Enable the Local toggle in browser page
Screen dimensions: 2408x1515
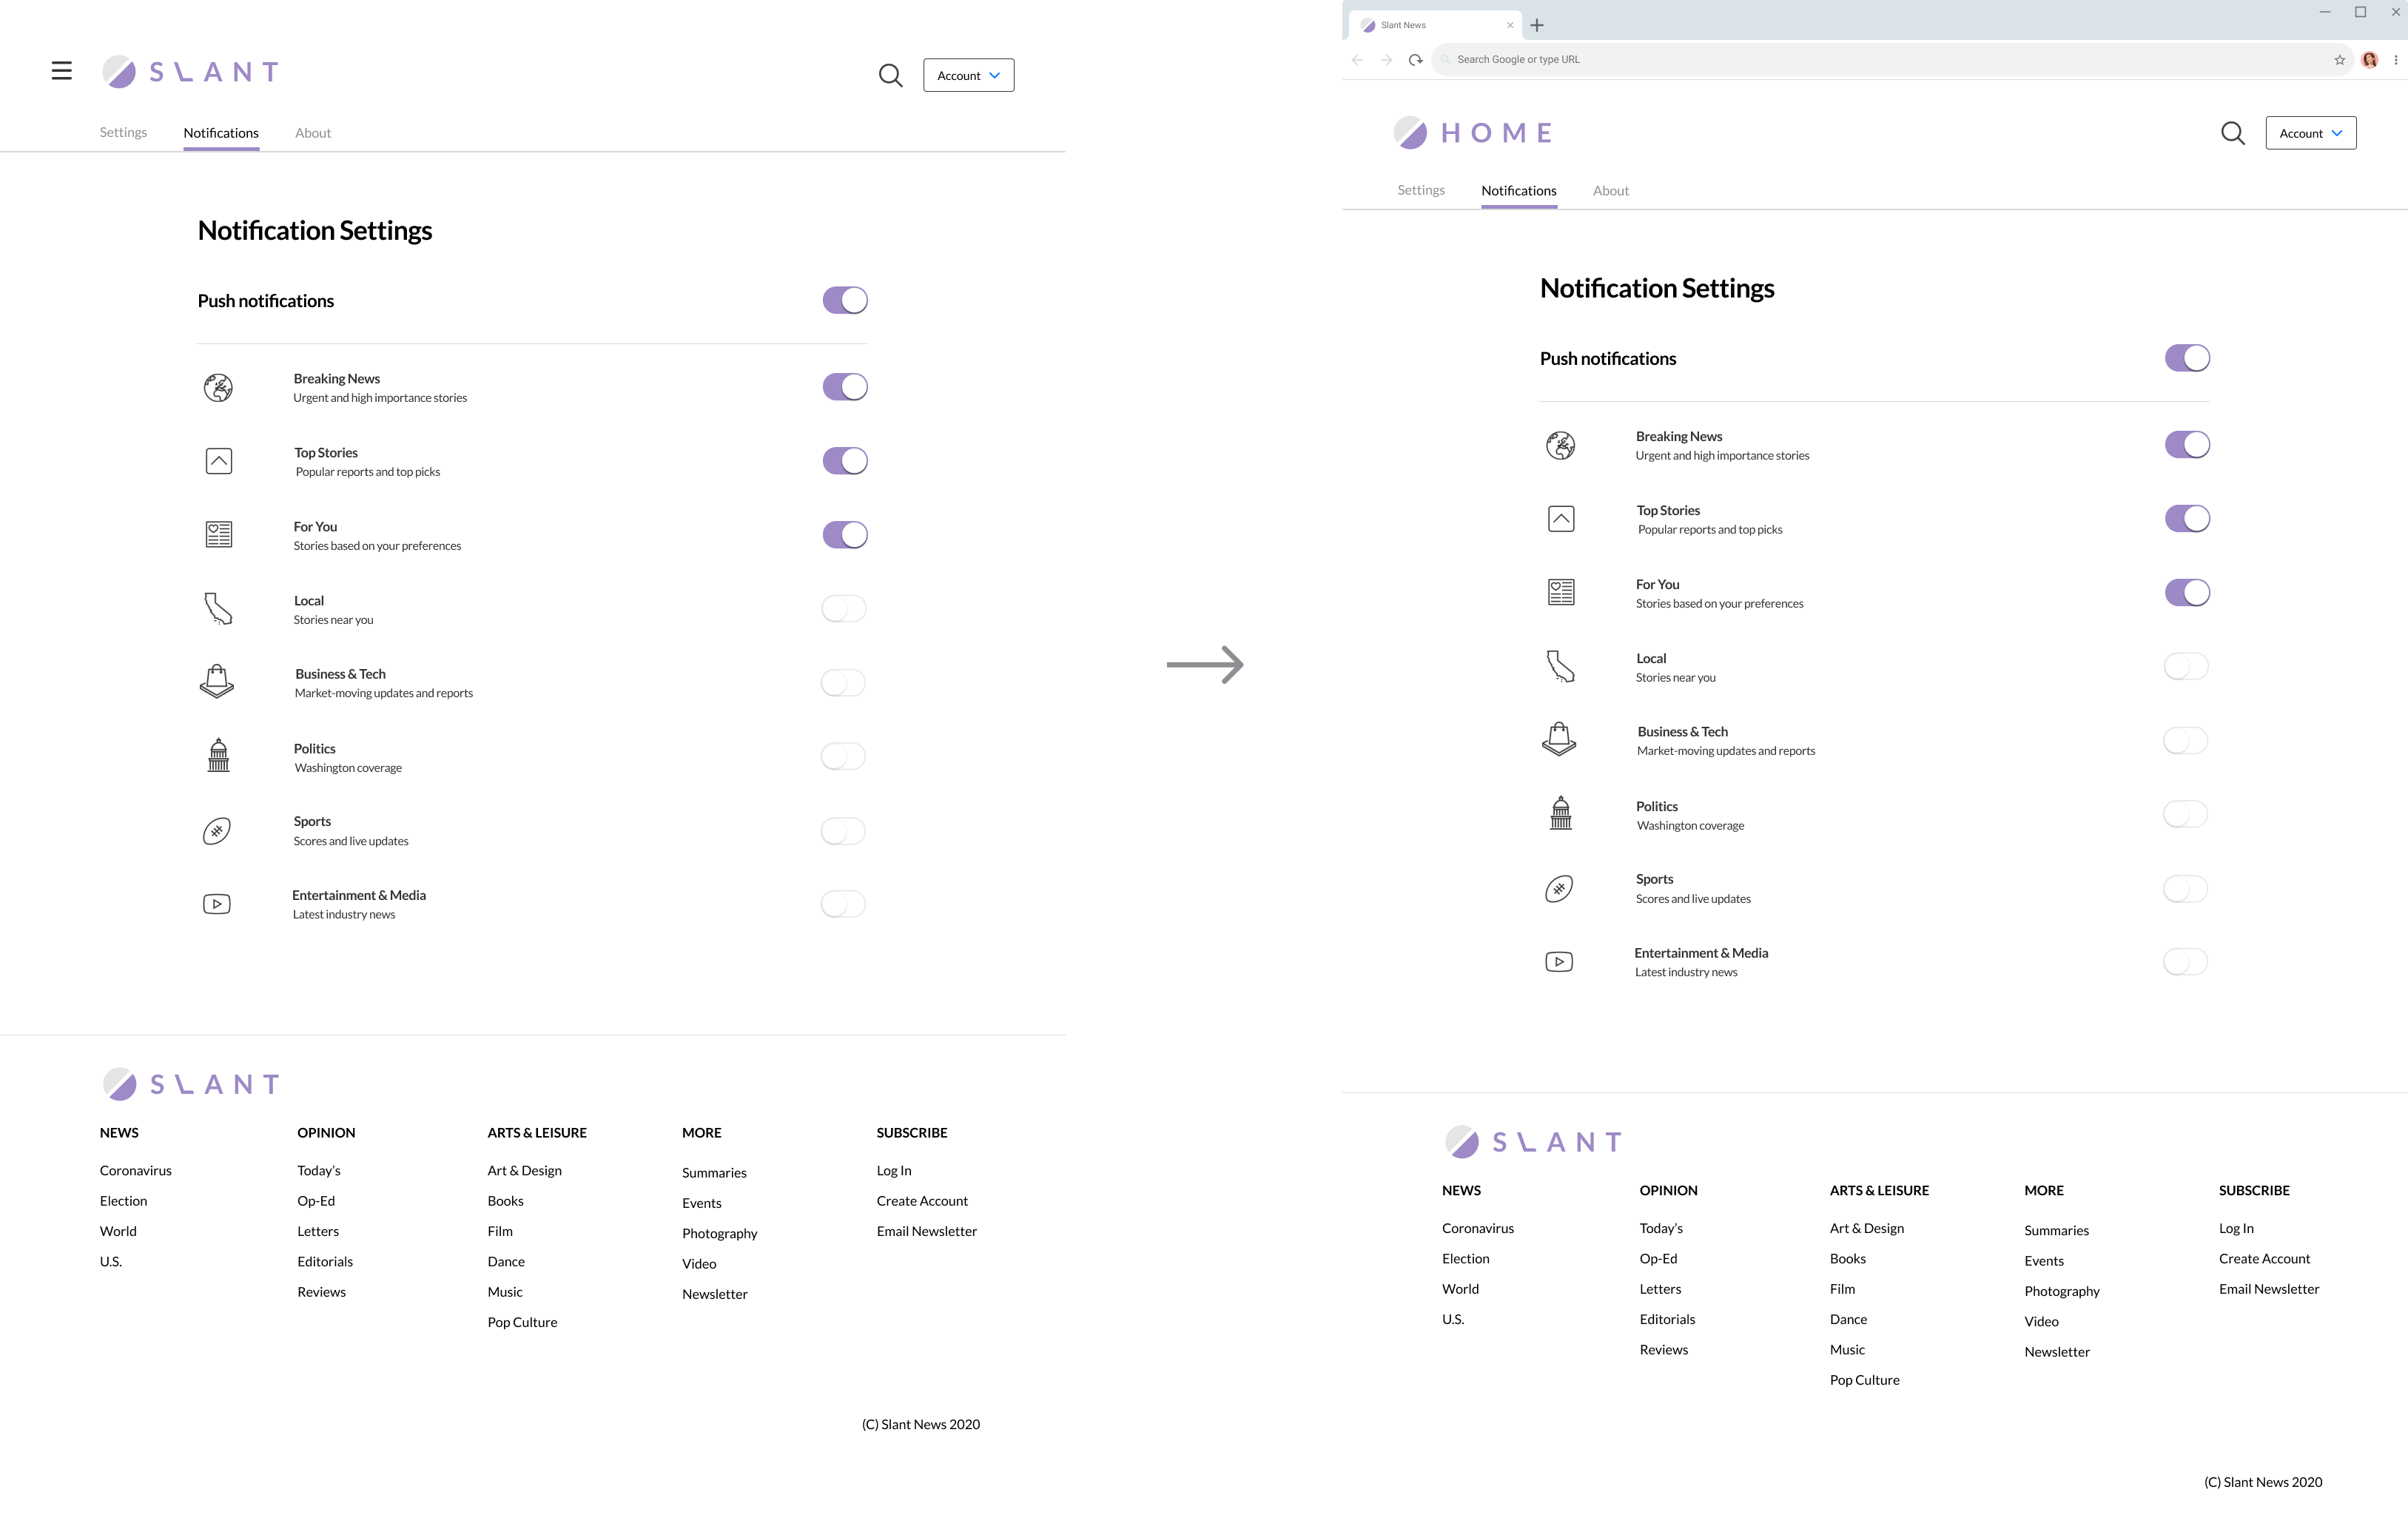coord(2186,667)
